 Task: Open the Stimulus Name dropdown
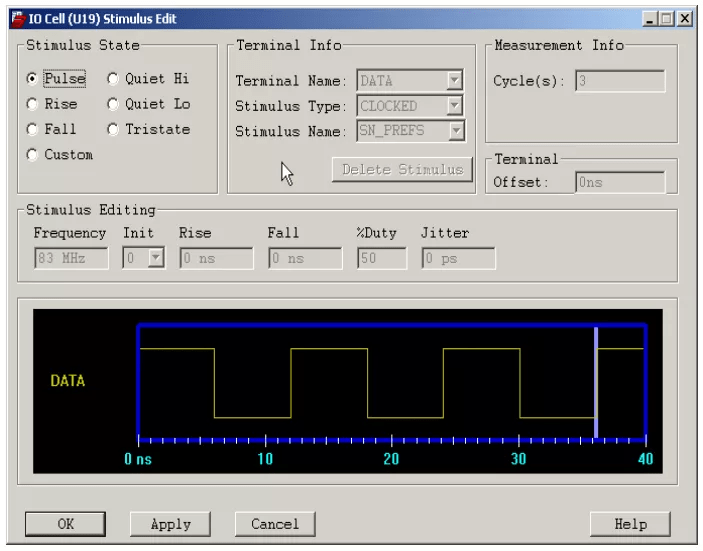456,131
